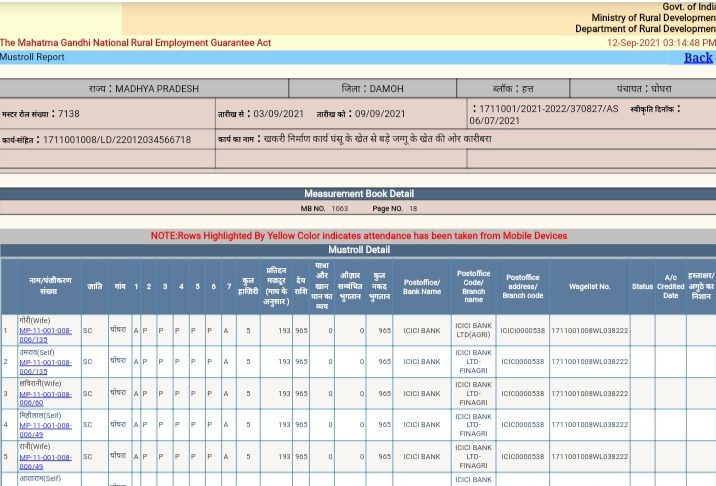Open job card link for रानी(Wife)
716x486 pixels.
(x=45, y=462)
